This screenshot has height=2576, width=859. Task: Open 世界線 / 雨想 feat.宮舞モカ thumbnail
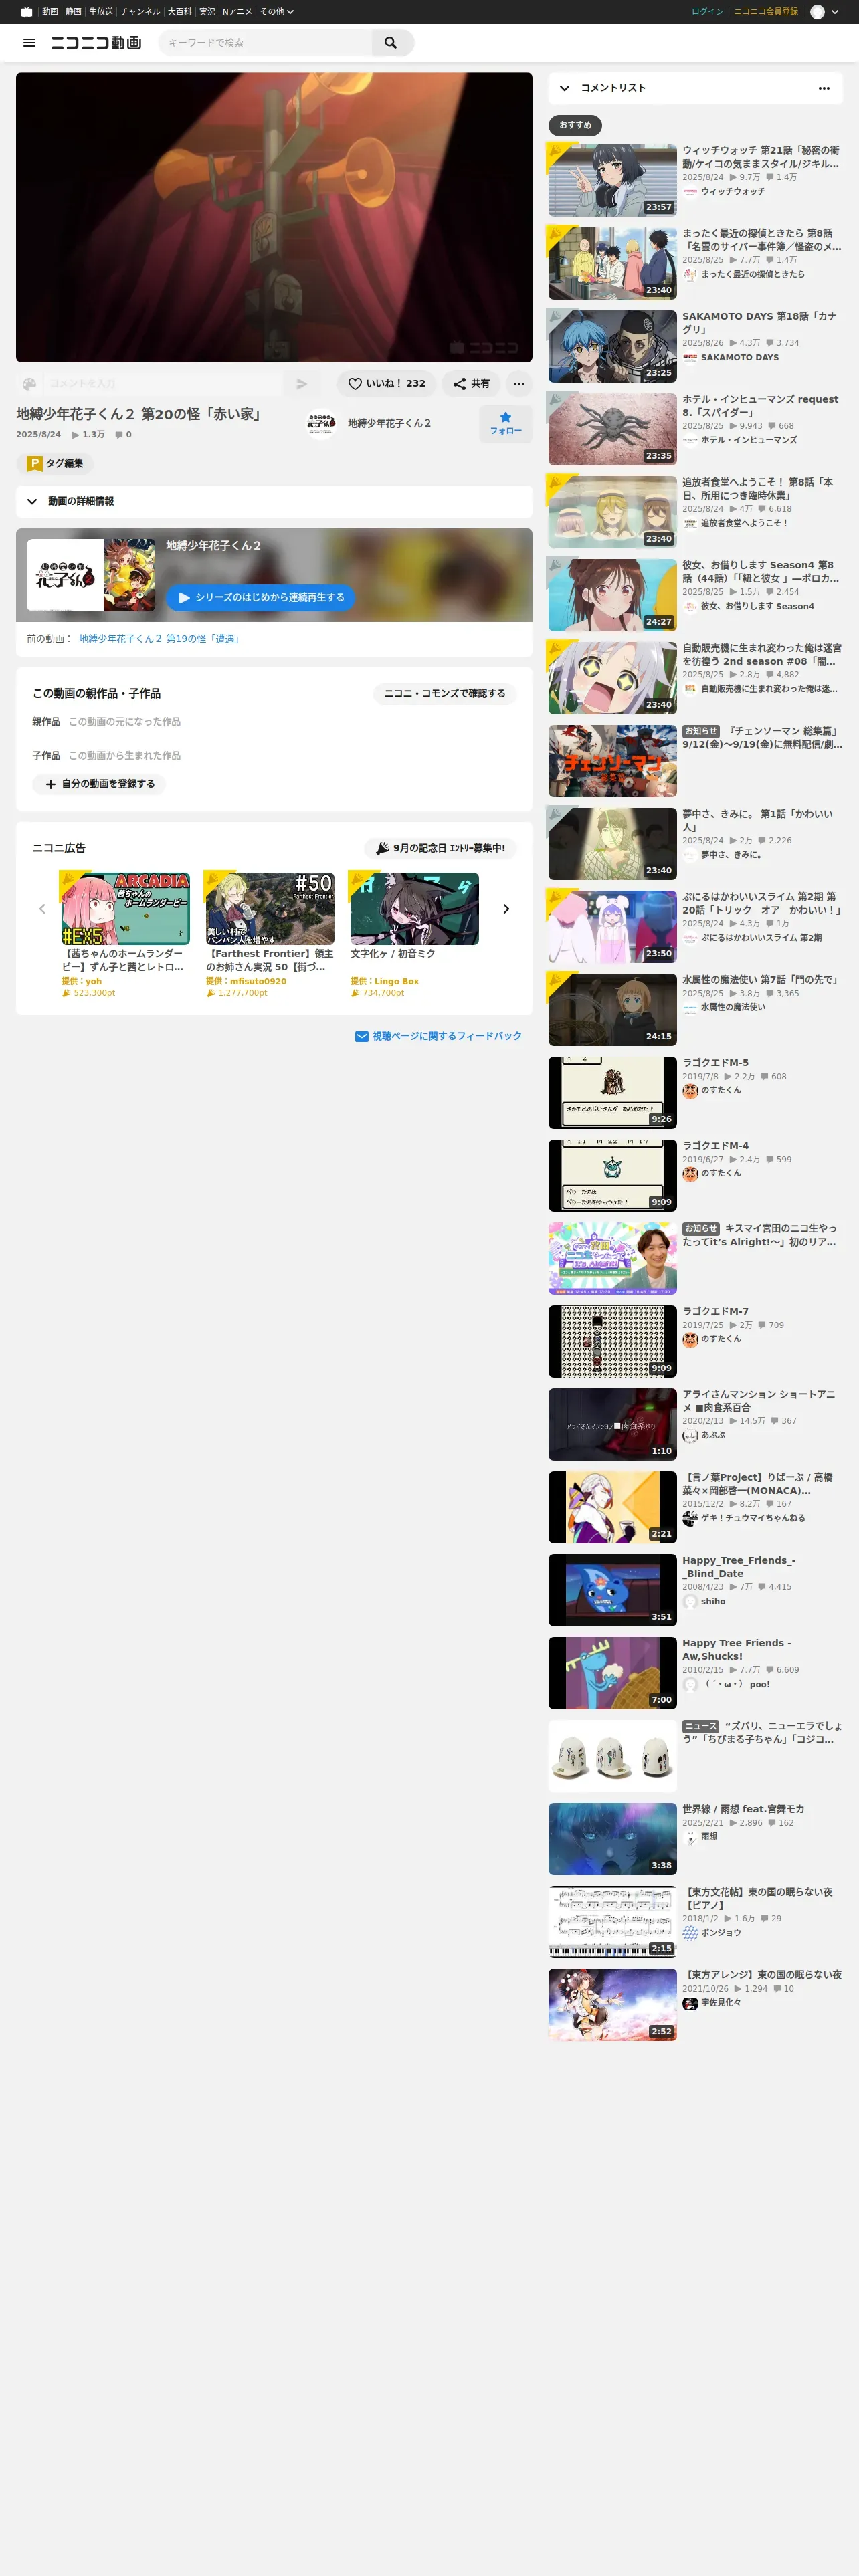[612, 1840]
